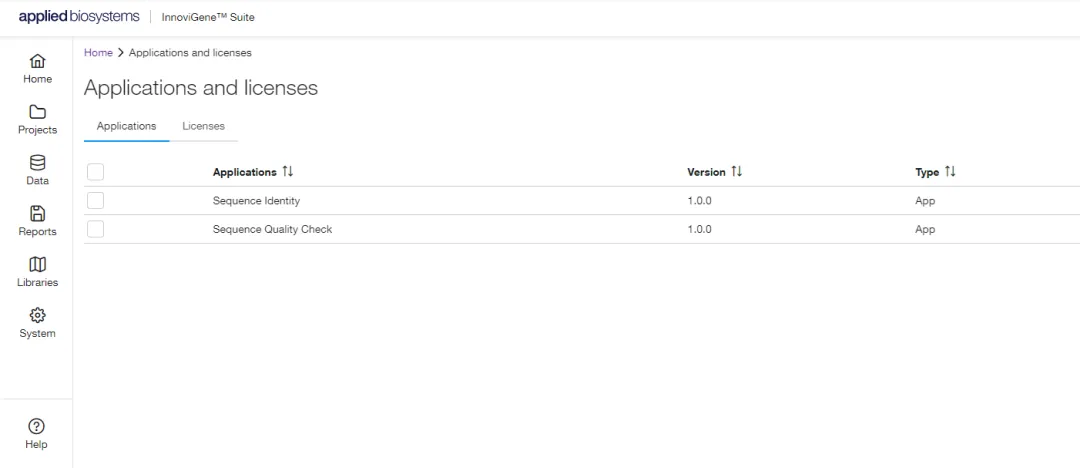Open the Home sidebar icon
Image resolution: width=1080 pixels, height=468 pixels.
tap(37, 61)
